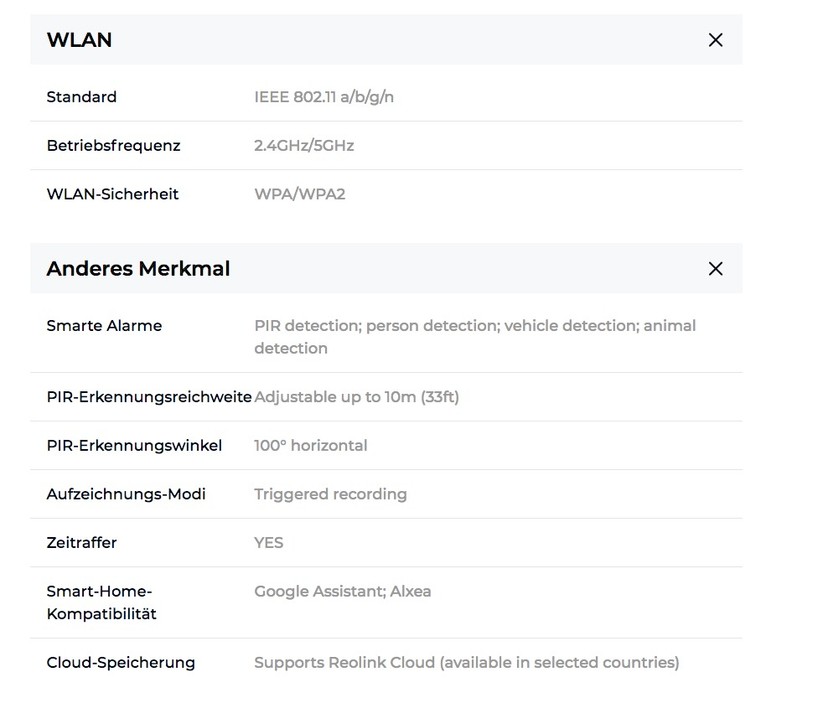The image size is (823, 703).
Task: Click the 100° horizontal angle value
Action: coord(310,445)
